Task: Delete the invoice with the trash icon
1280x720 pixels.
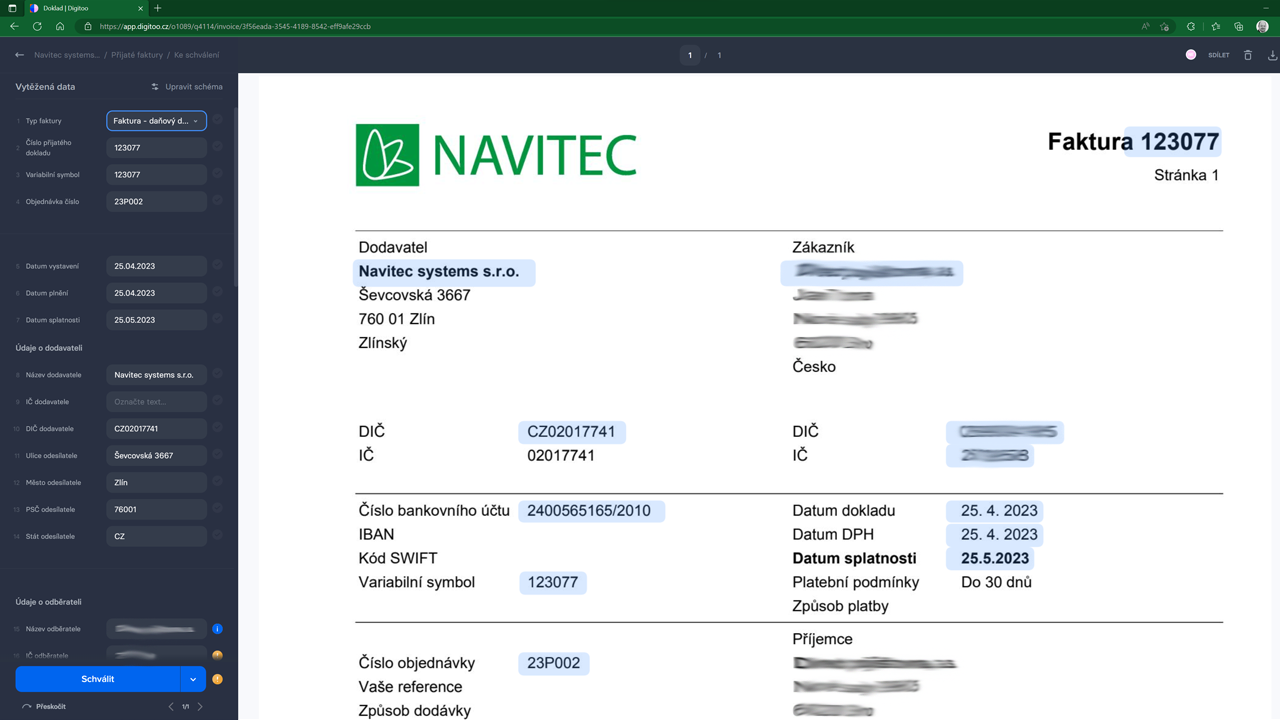Action: [x=1248, y=55]
